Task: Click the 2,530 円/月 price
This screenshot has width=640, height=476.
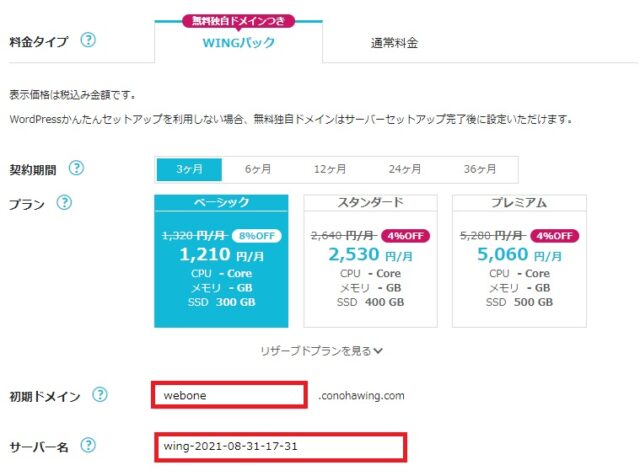Action: (x=371, y=255)
